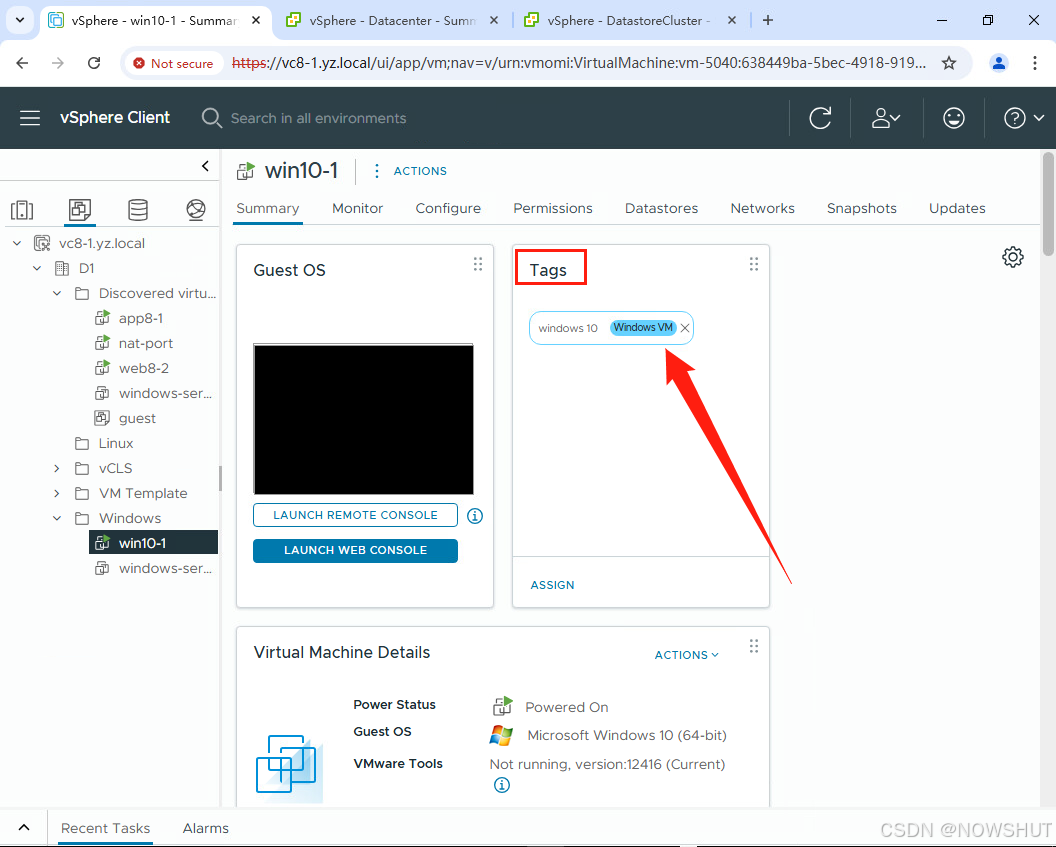The image size is (1056, 847).
Task: Click the three-dot icon beside ACTIONS
Action: [x=376, y=171]
